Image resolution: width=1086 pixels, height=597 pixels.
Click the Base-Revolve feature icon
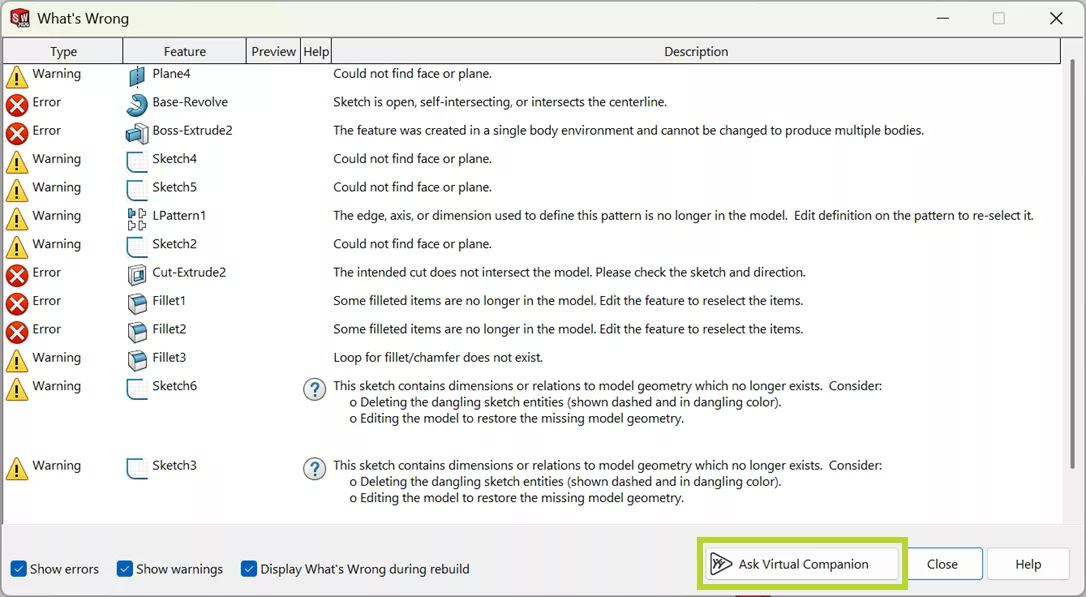click(x=137, y=102)
